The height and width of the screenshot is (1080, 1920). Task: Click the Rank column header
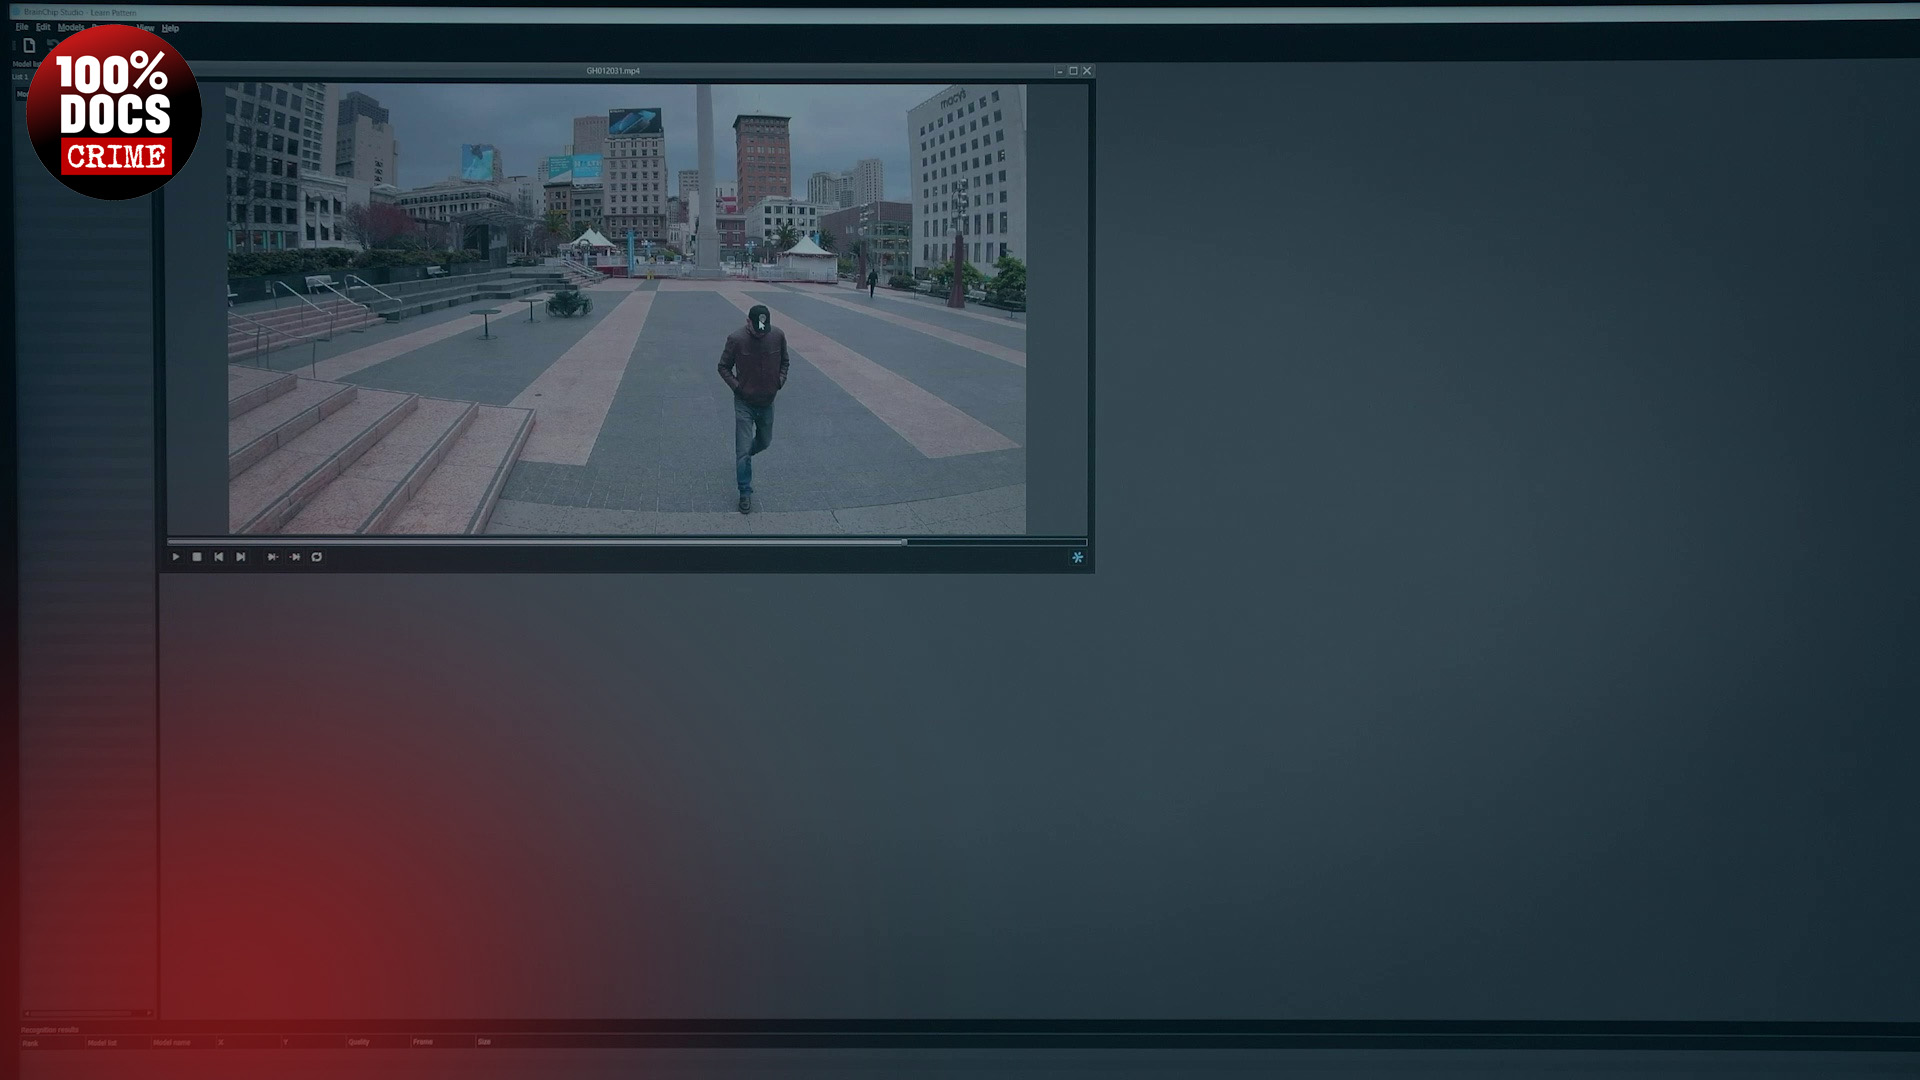[31, 1043]
